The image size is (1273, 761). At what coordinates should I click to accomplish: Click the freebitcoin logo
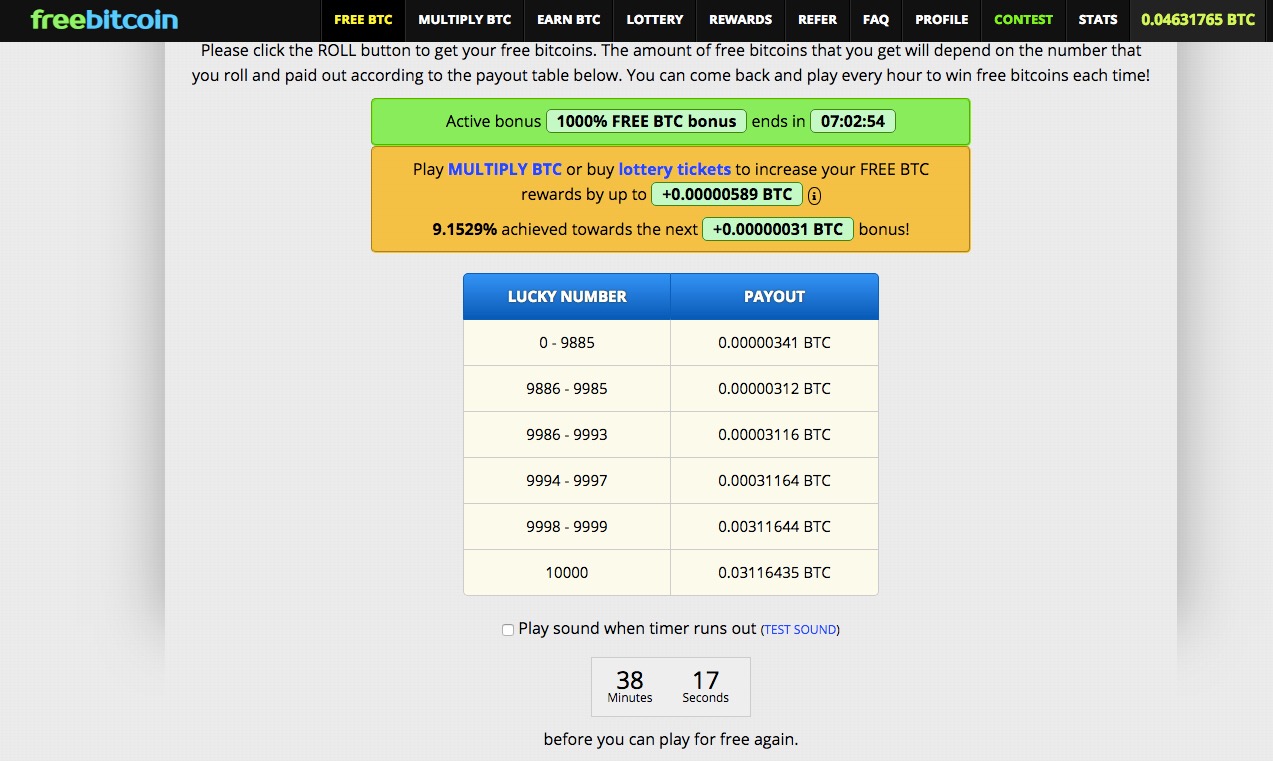tap(104, 19)
